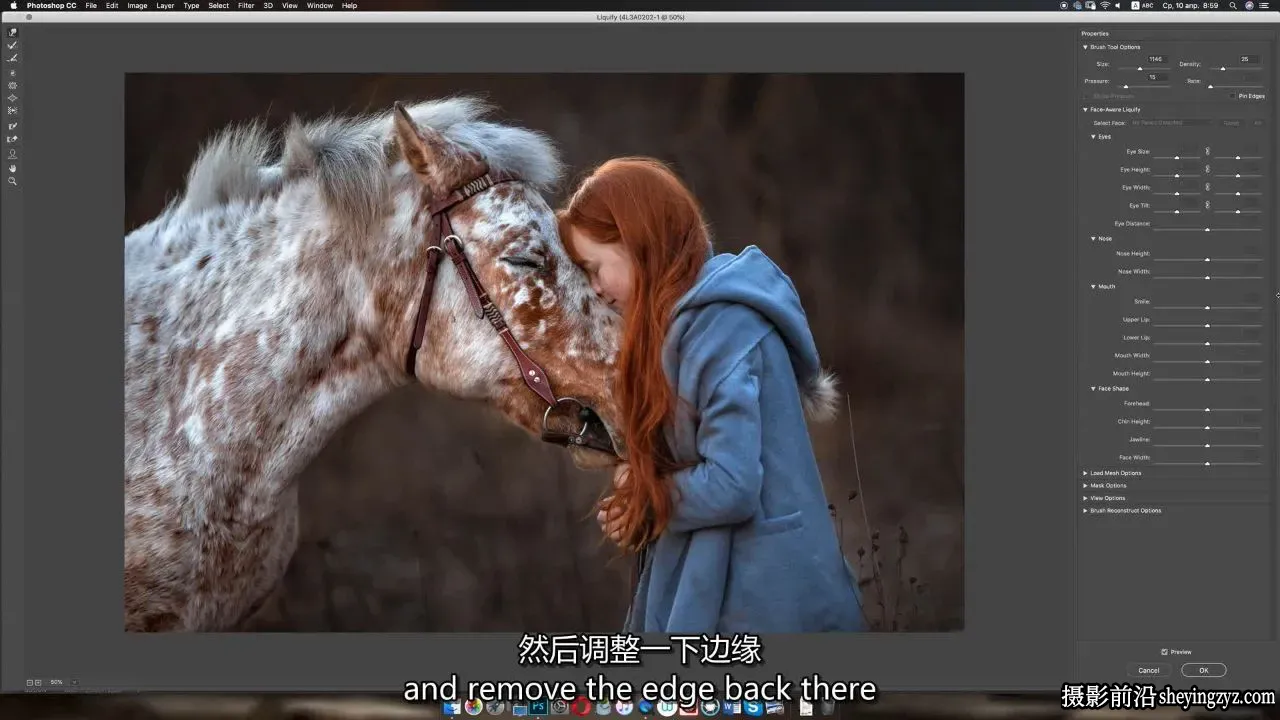Click Cancel in Liquify dialog

pyautogui.click(x=1149, y=670)
